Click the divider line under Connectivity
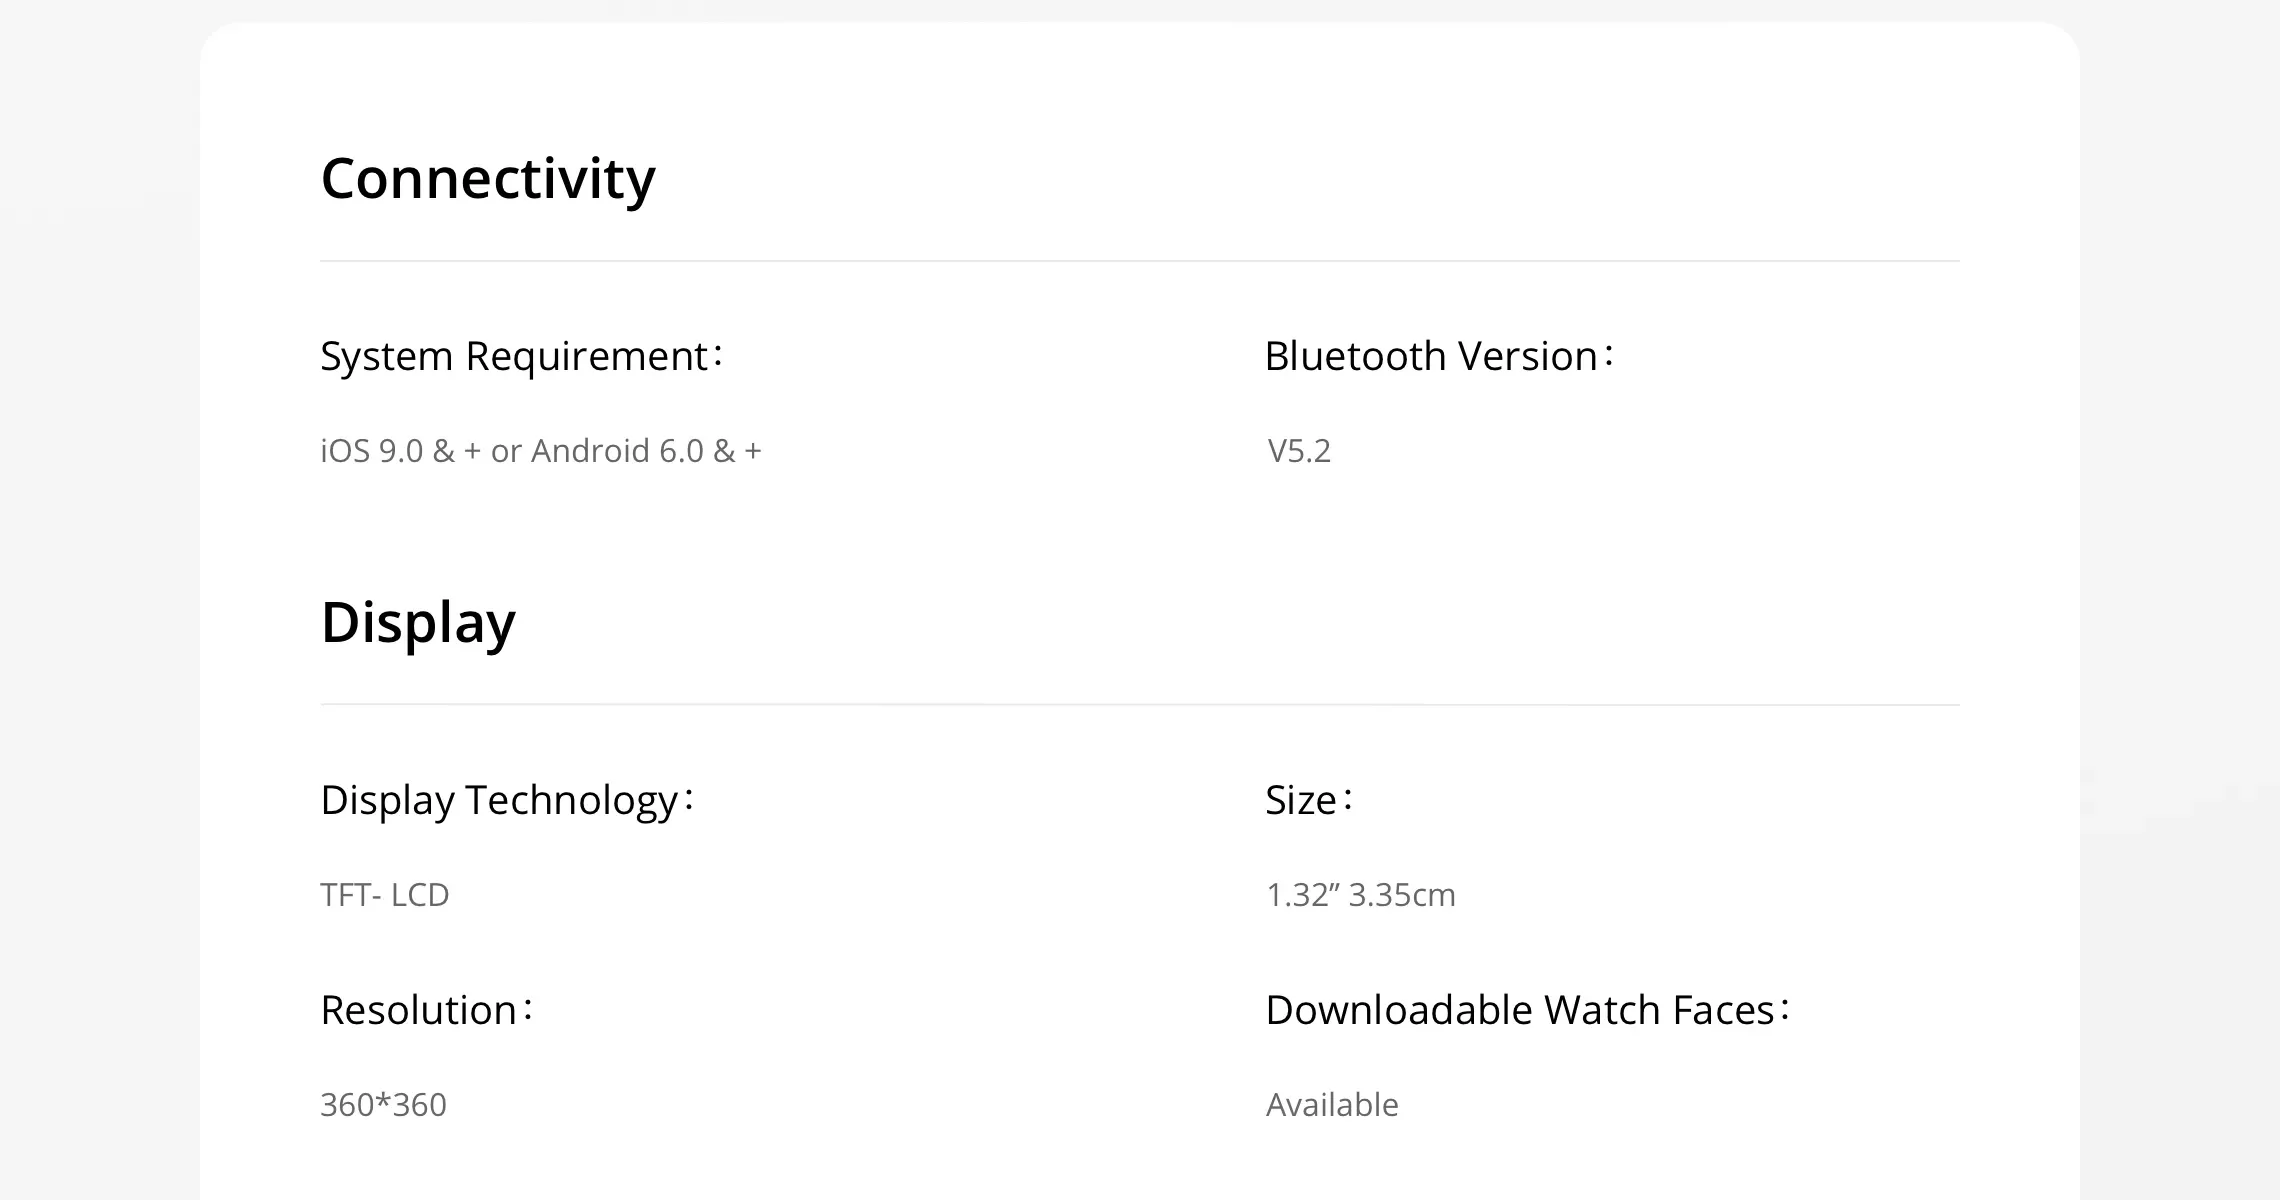This screenshot has height=1200, width=2280. (1140, 261)
